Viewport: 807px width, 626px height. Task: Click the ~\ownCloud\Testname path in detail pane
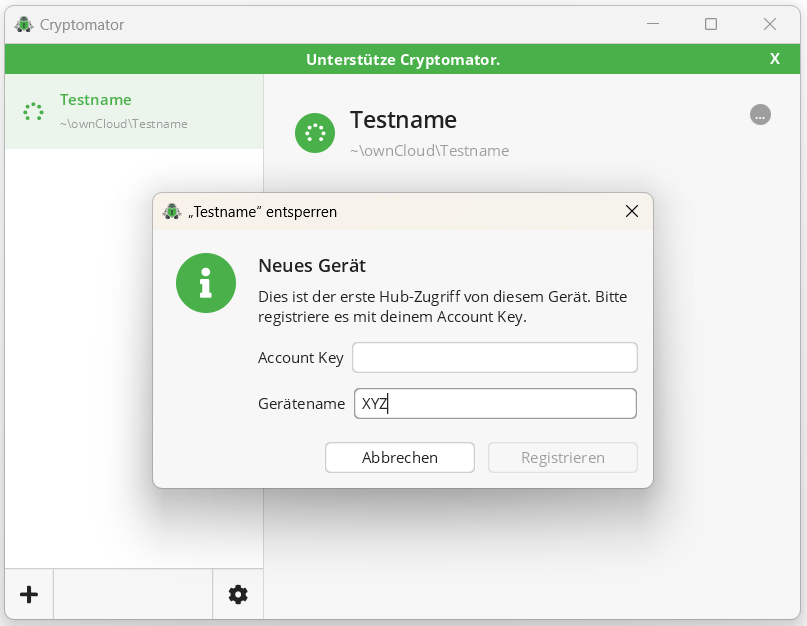point(429,150)
